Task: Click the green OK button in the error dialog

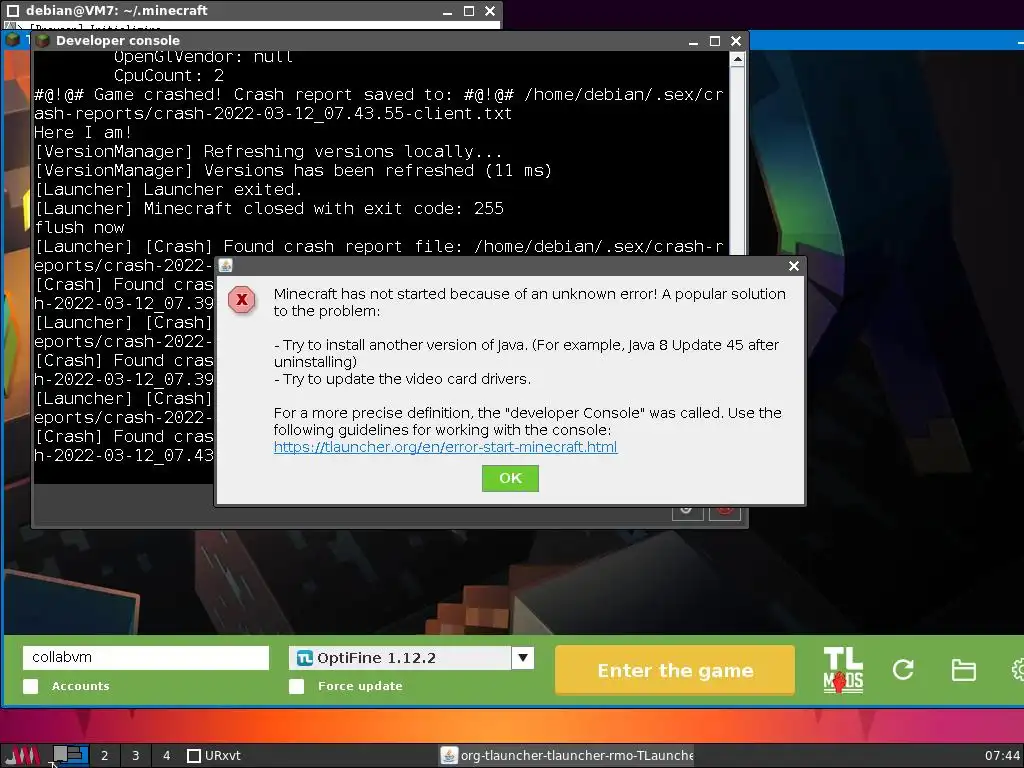Action: 510,478
